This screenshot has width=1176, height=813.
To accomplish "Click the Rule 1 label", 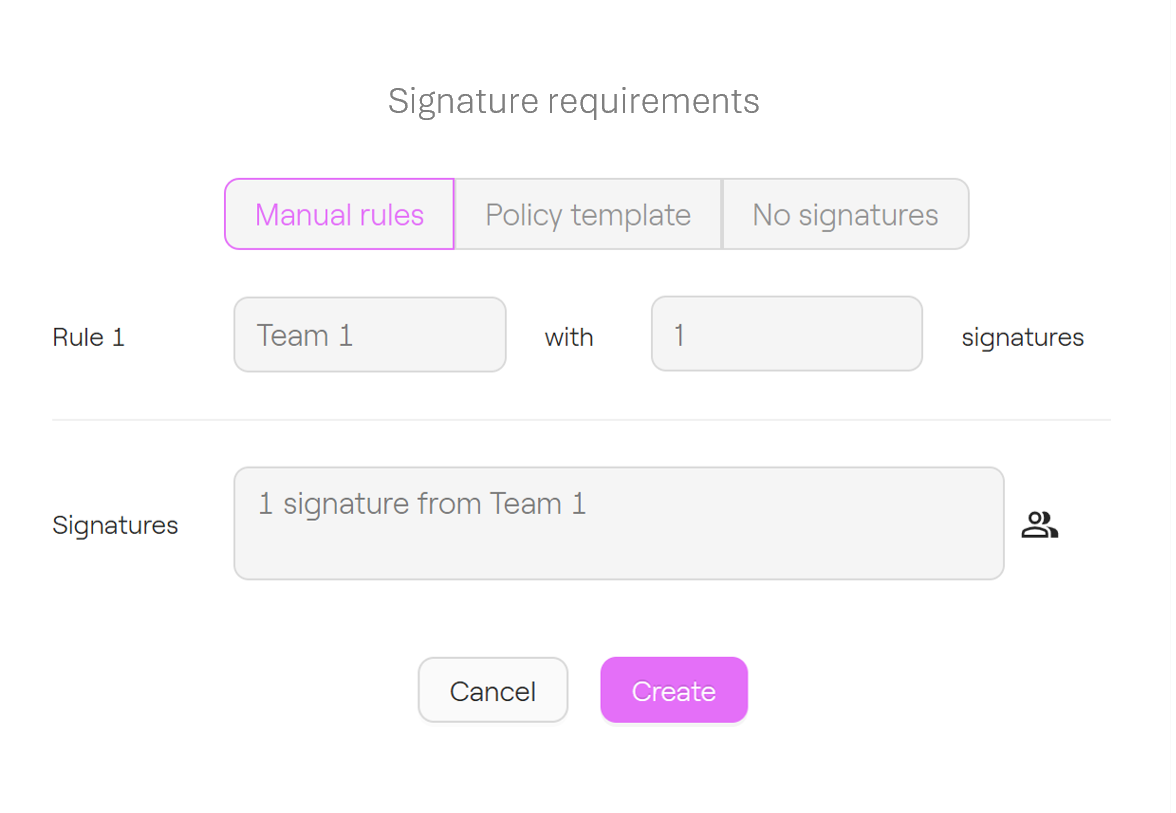I will [88, 337].
